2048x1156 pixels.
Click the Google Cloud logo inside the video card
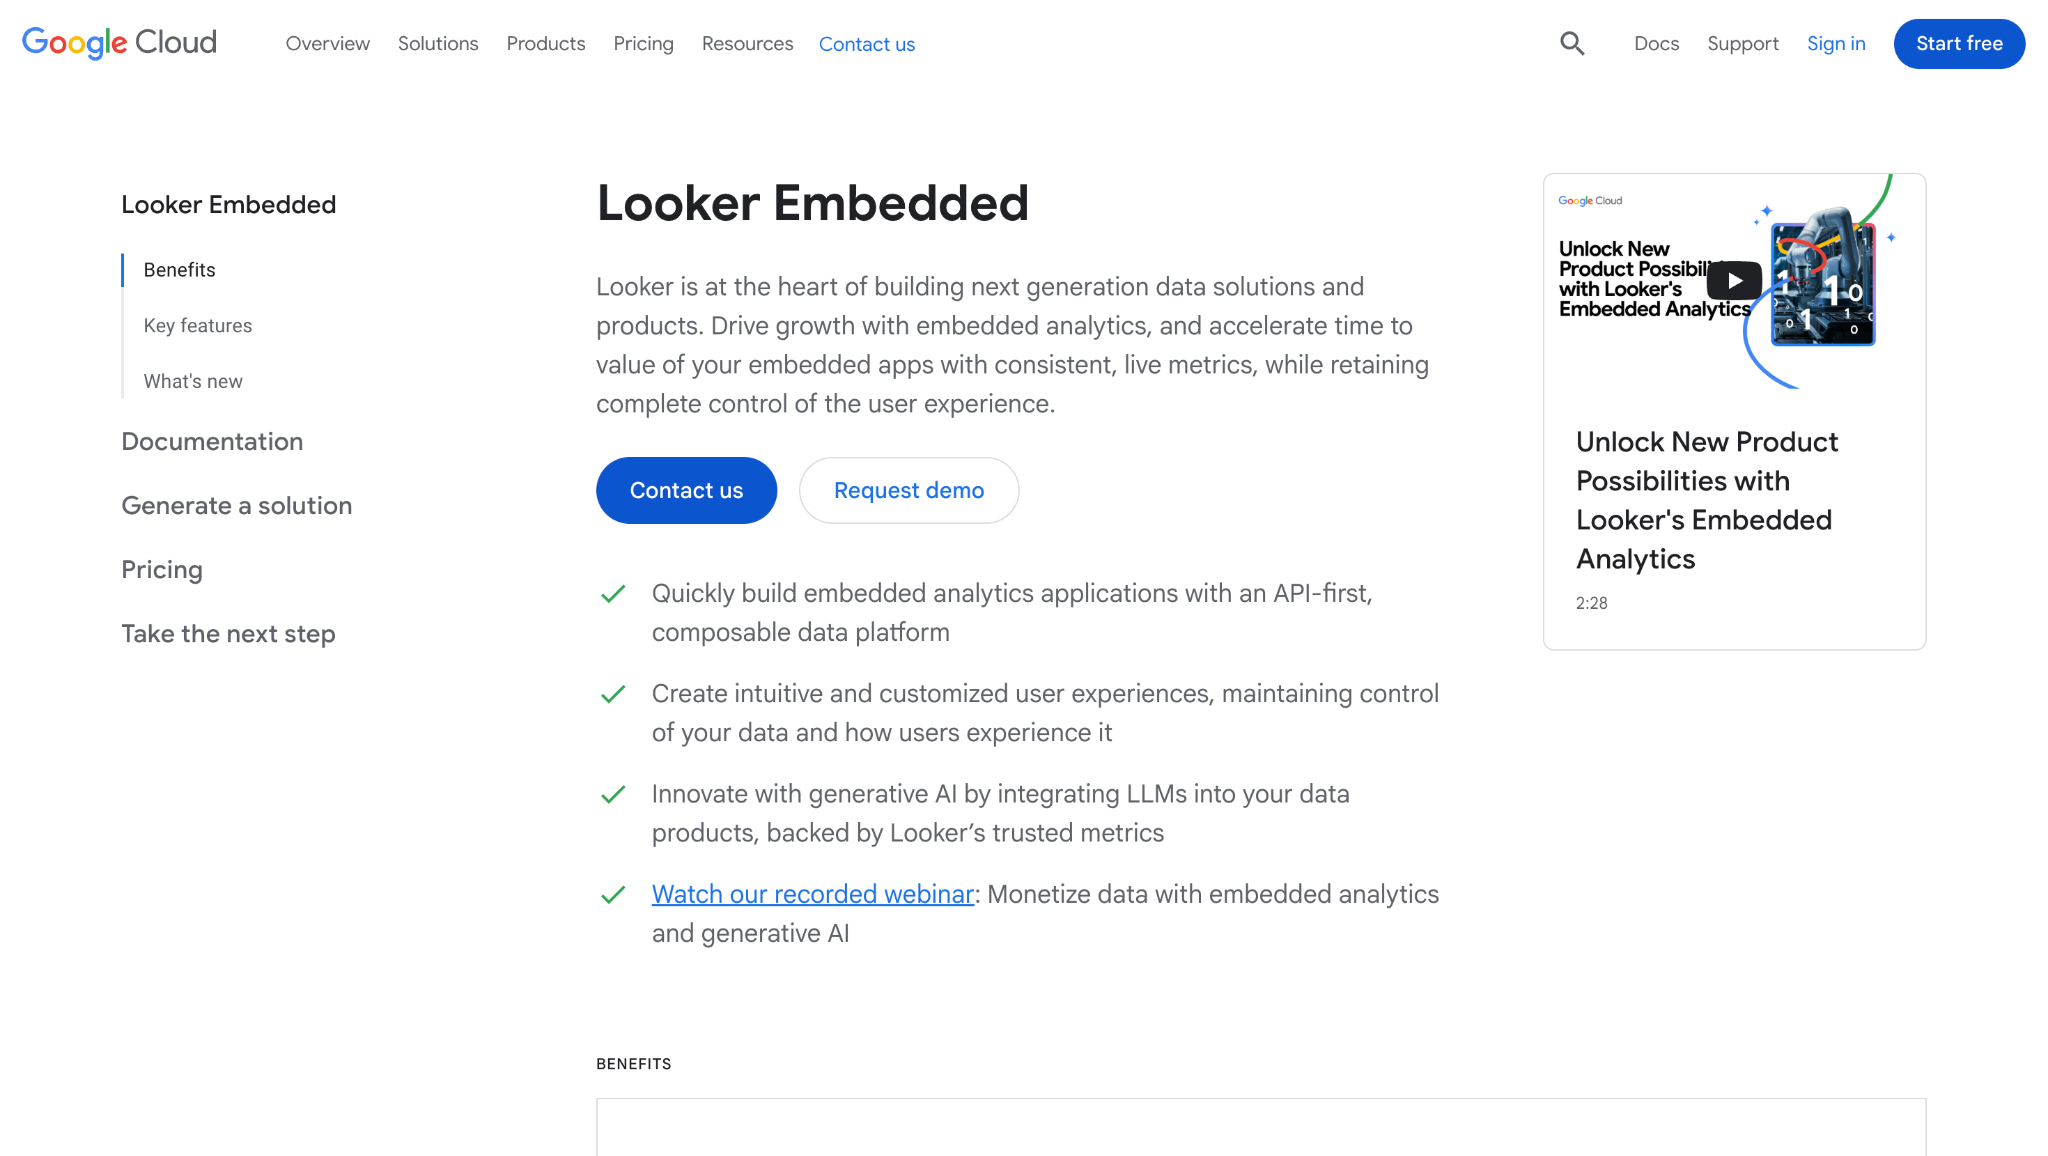click(1589, 200)
